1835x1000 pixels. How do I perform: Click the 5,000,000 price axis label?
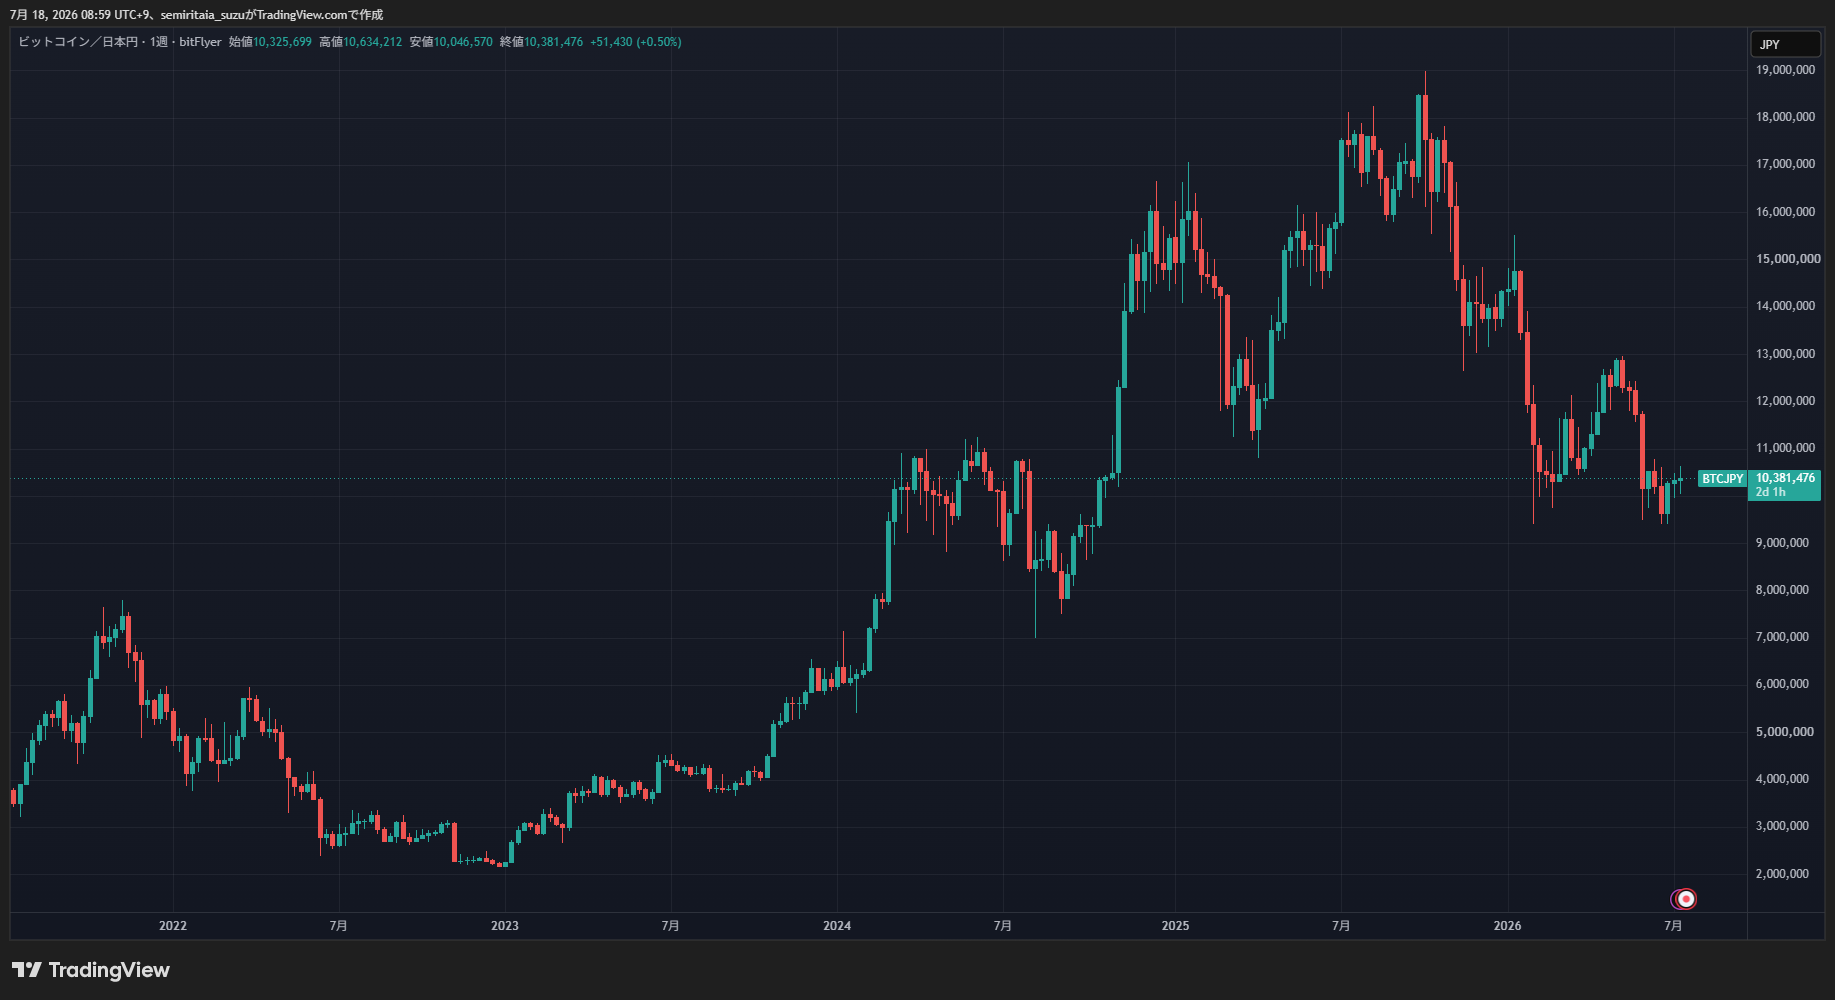pyautogui.click(x=1785, y=732)
